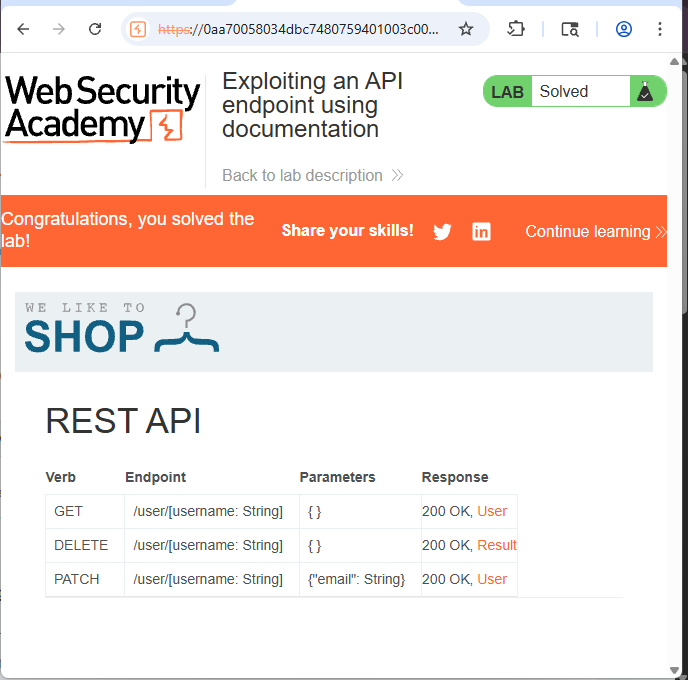
Task: Share on Twitter via the bird icon
Action: click(442, 231)
